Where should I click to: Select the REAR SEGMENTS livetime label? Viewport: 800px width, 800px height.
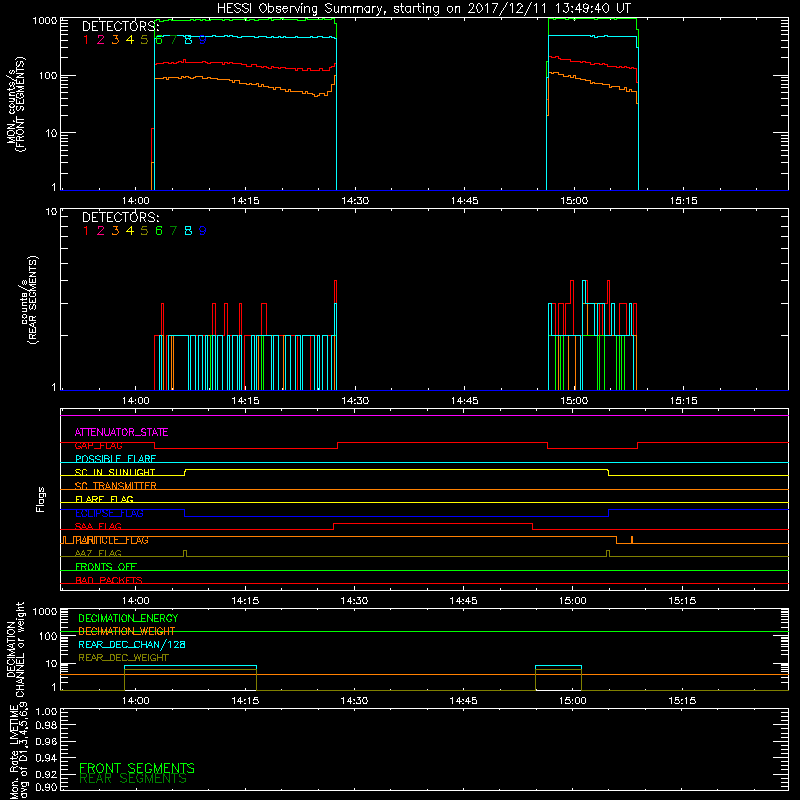click(133, 779)
